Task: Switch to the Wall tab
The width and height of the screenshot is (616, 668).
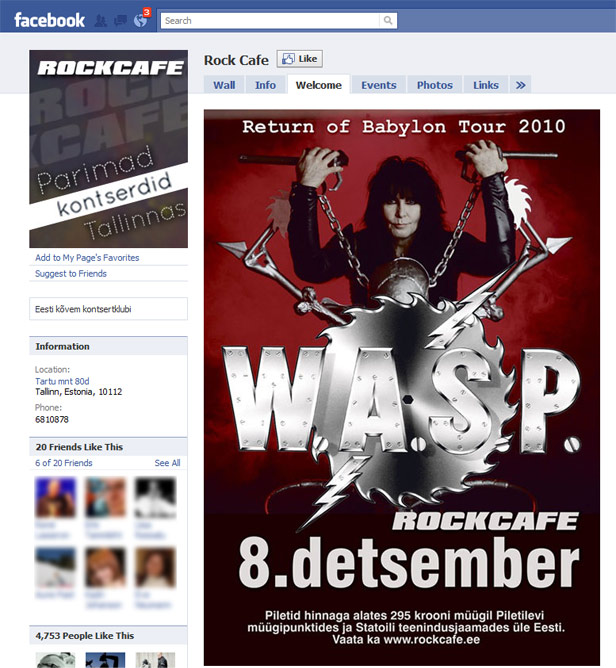Action: (x=224, y=85)
